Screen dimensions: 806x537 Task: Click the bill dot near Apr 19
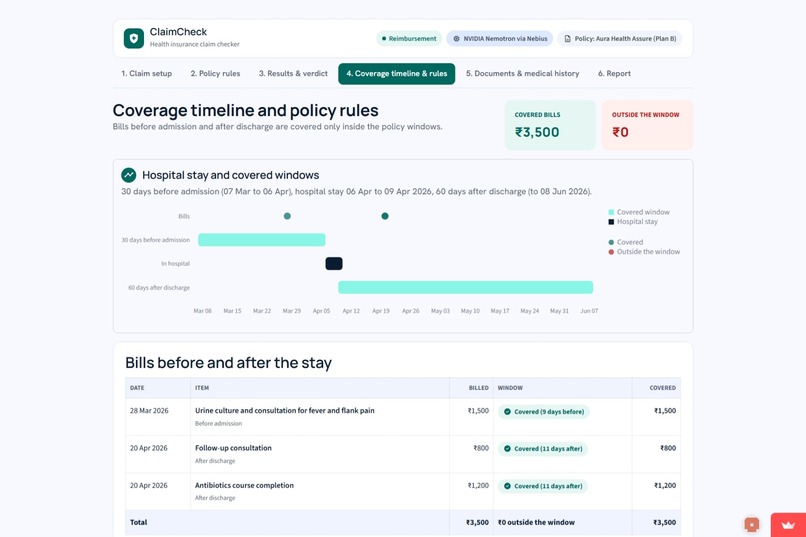click(x=385, y=216)
